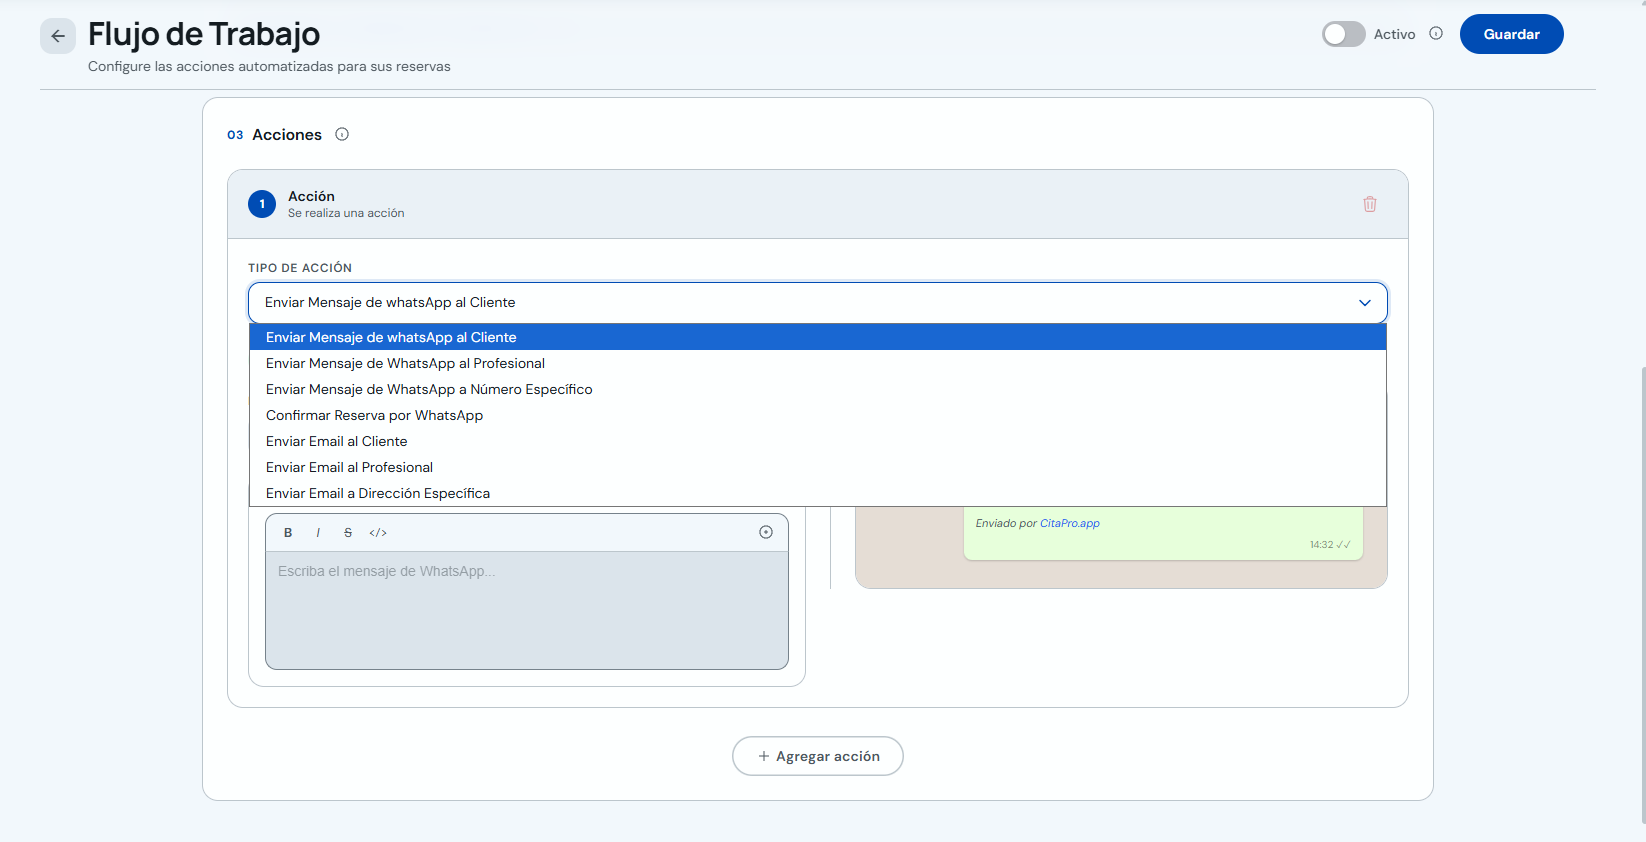
Task: Focus the WhatsApp message text area
Action: 527,610
